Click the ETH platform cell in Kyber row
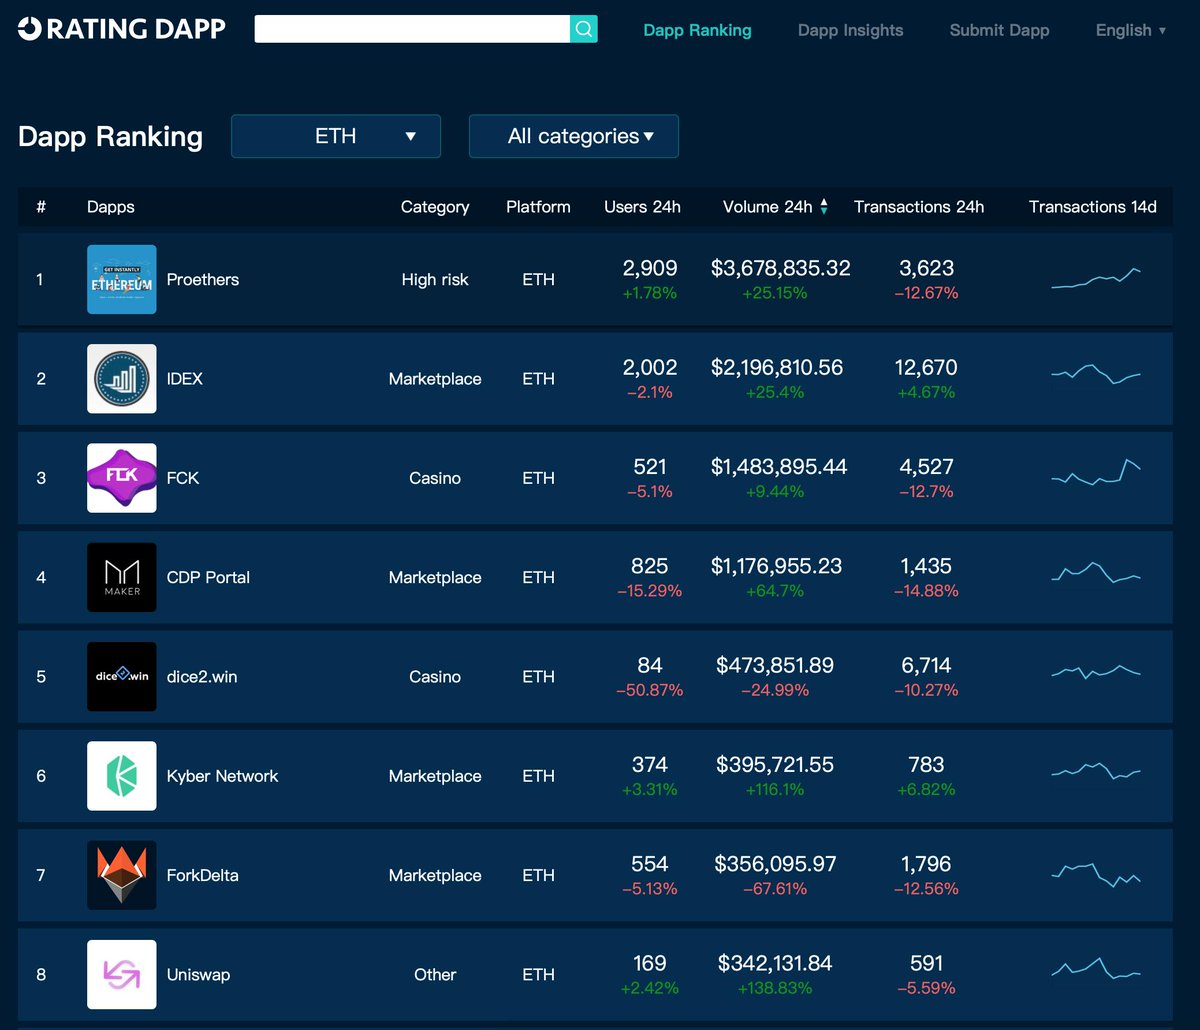This screenshot has height=1030, width=1200. [x=538, y=776]
